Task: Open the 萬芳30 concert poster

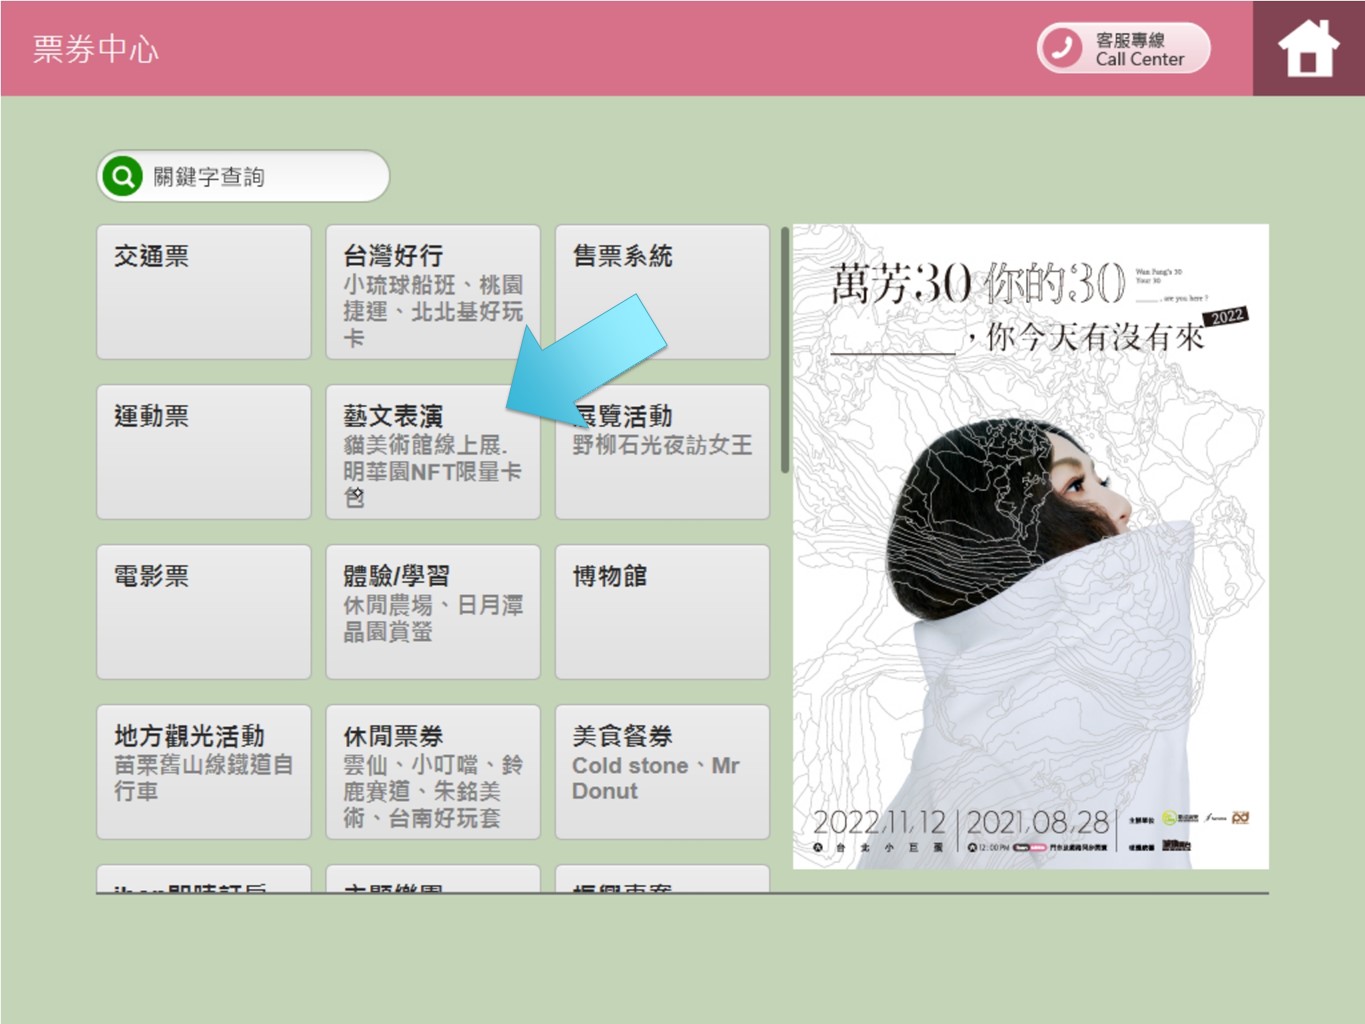Action: 1030,546
